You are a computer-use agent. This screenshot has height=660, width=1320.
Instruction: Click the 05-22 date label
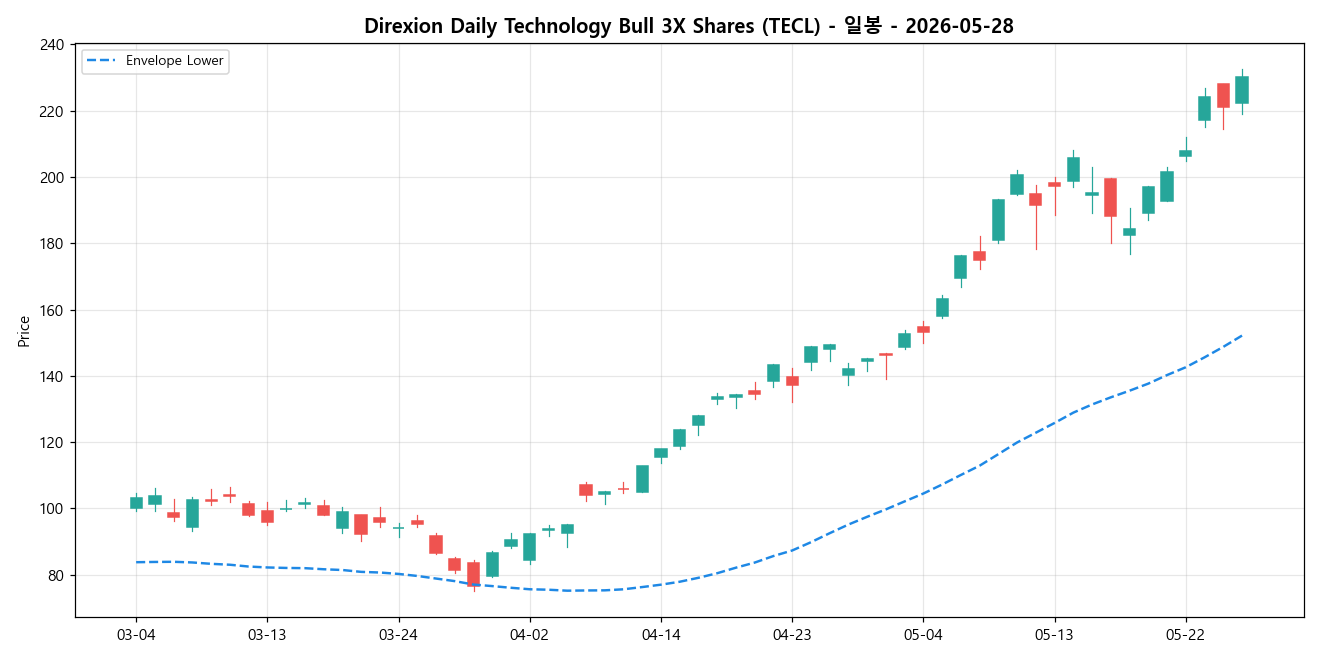pos(1185,634)
